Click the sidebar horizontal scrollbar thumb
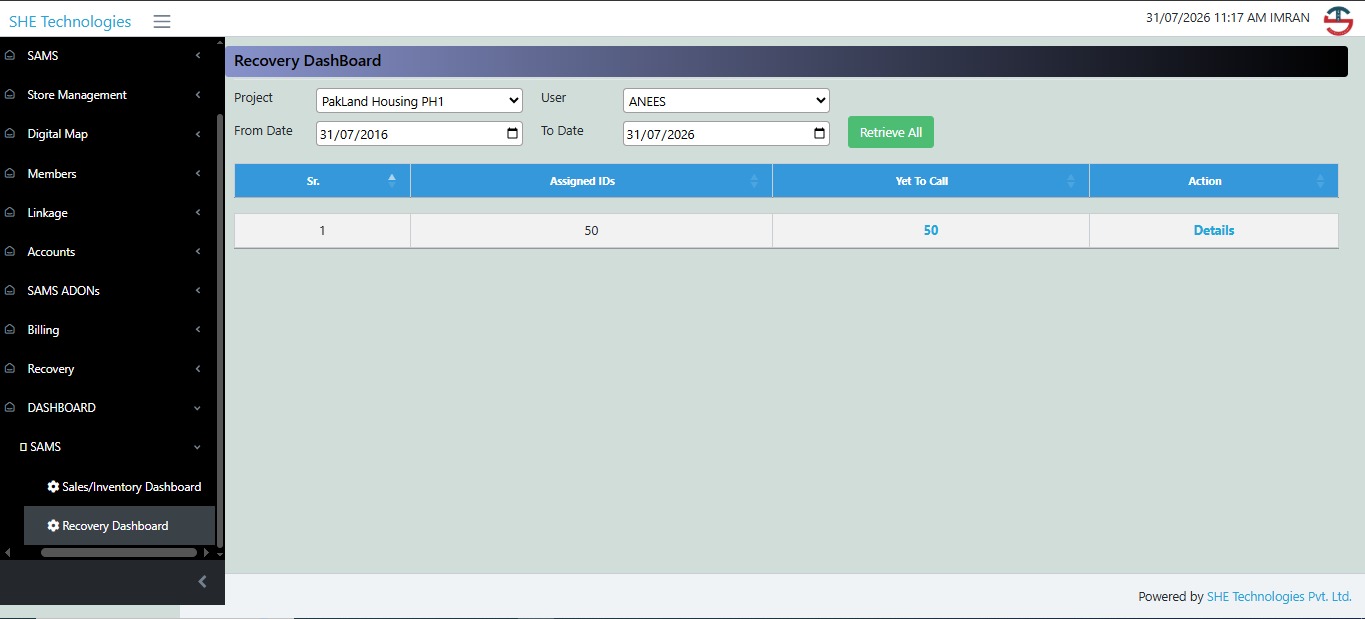This screenshot has width=1365, height=619. [x=119, y=552]
